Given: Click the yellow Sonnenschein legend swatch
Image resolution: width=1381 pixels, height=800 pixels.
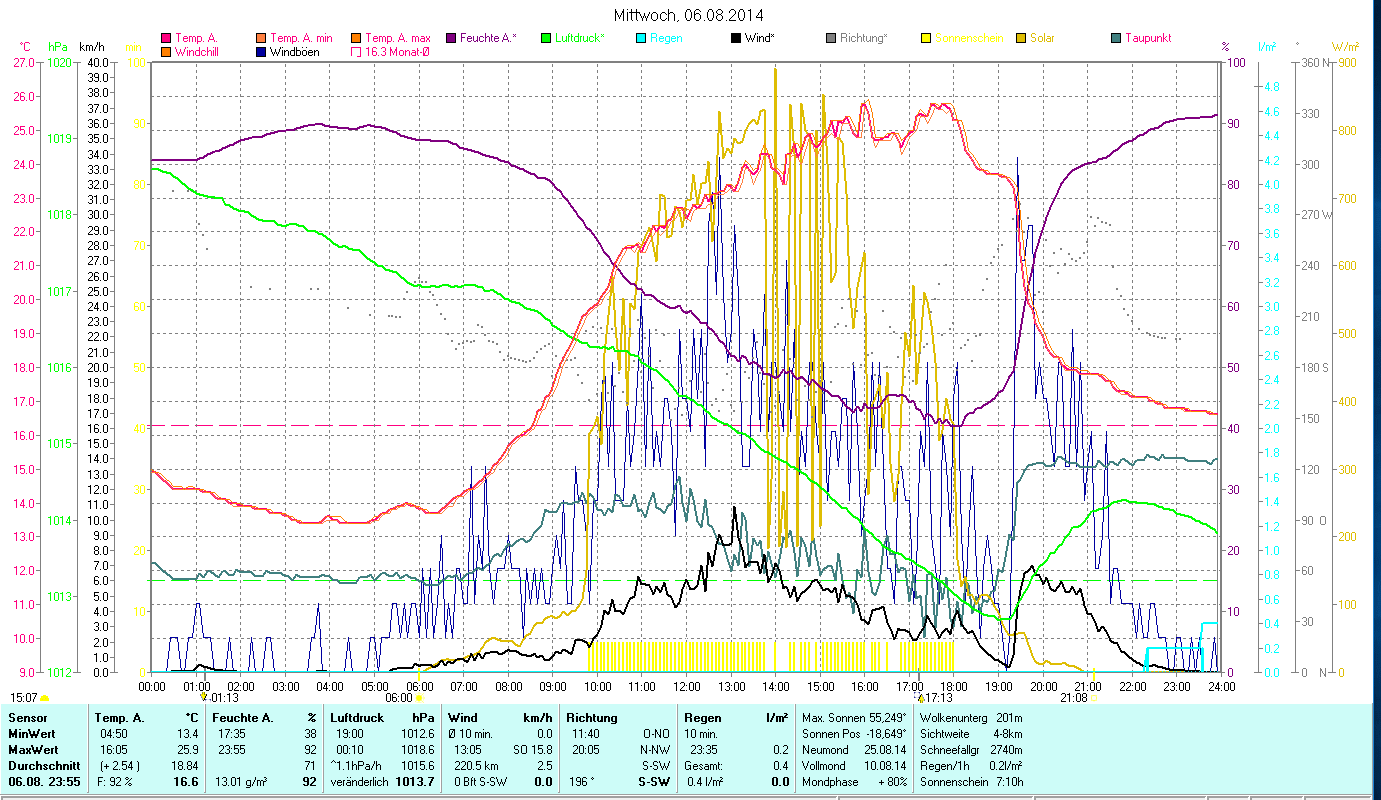Looking at the screenshot, I should (926, 38).
